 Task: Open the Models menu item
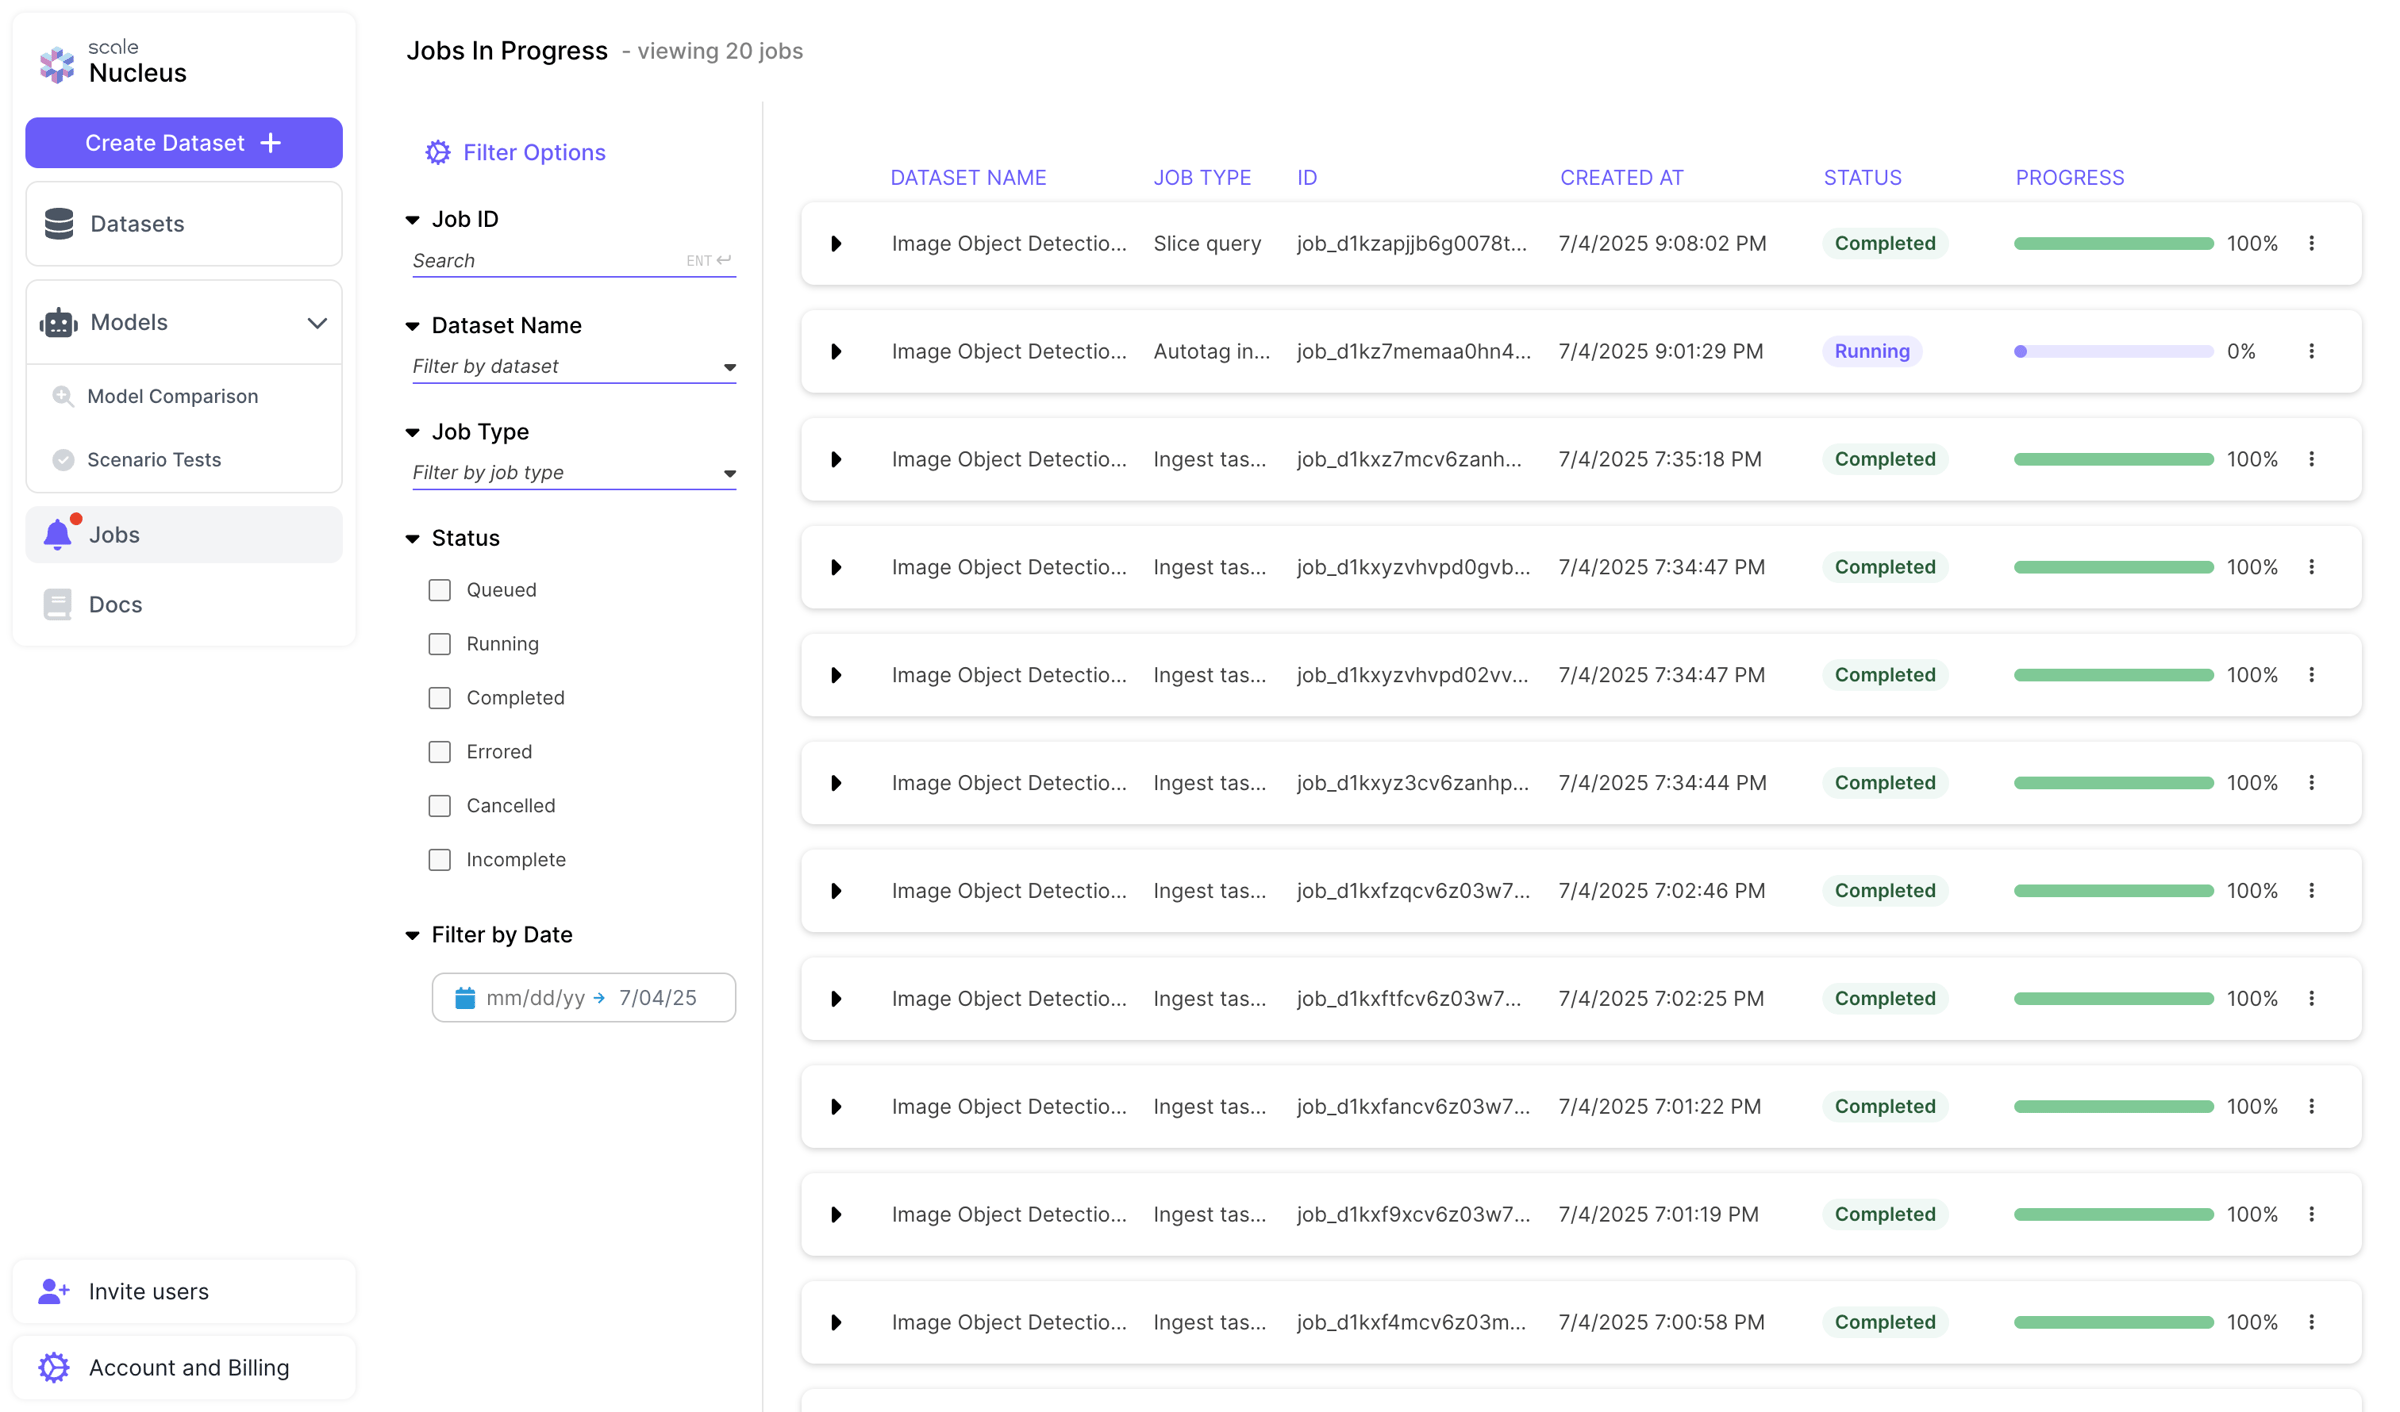tap(184, 323)
